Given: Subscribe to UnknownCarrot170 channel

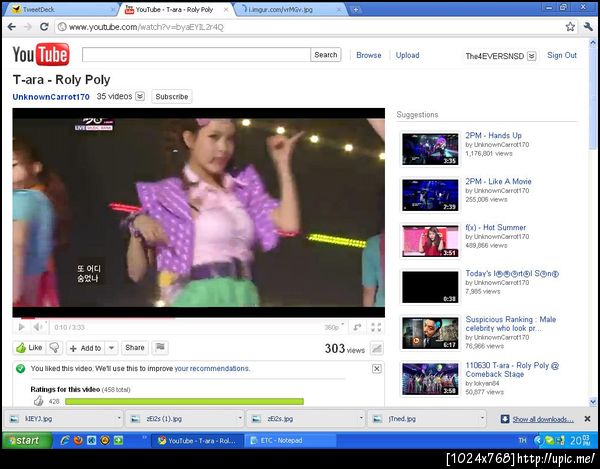Looking at the screenshot, I should pos(172,96).
